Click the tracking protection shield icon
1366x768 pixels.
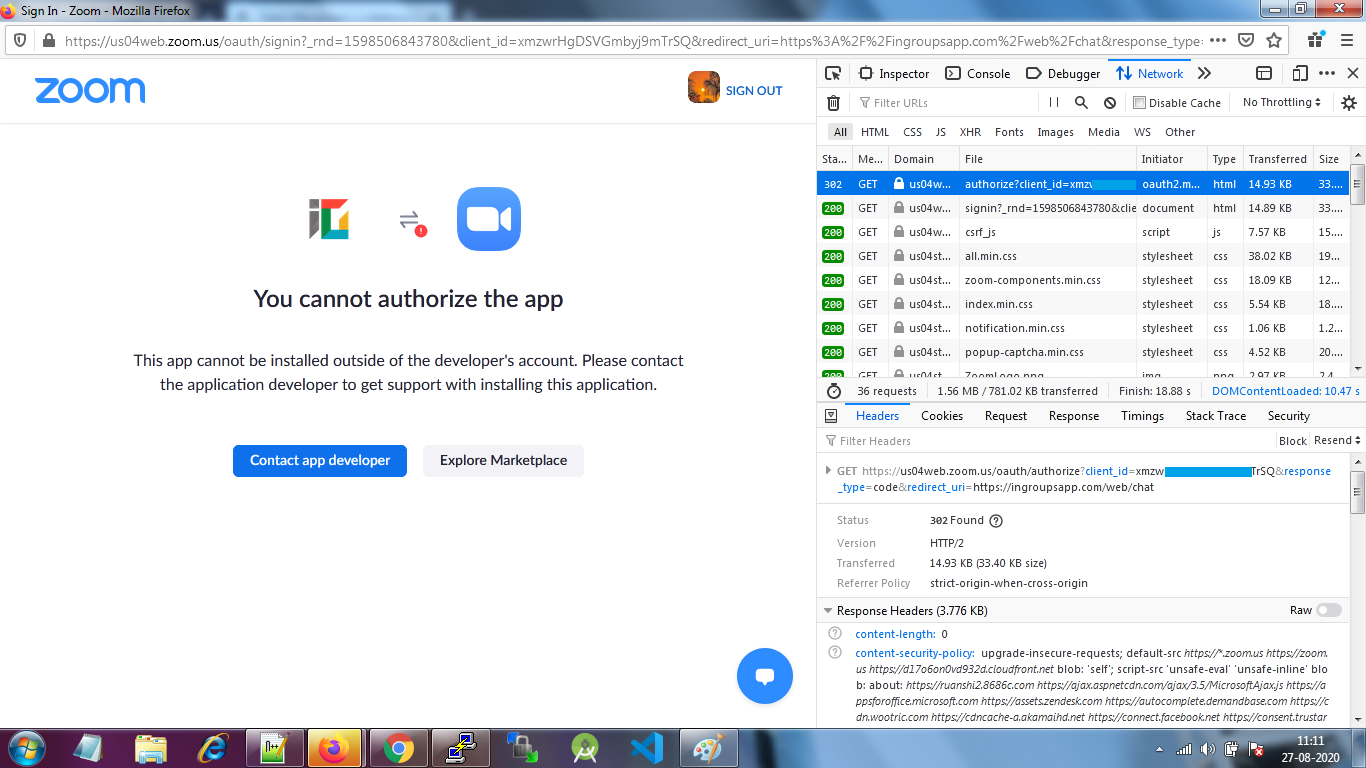pos(20,41)
